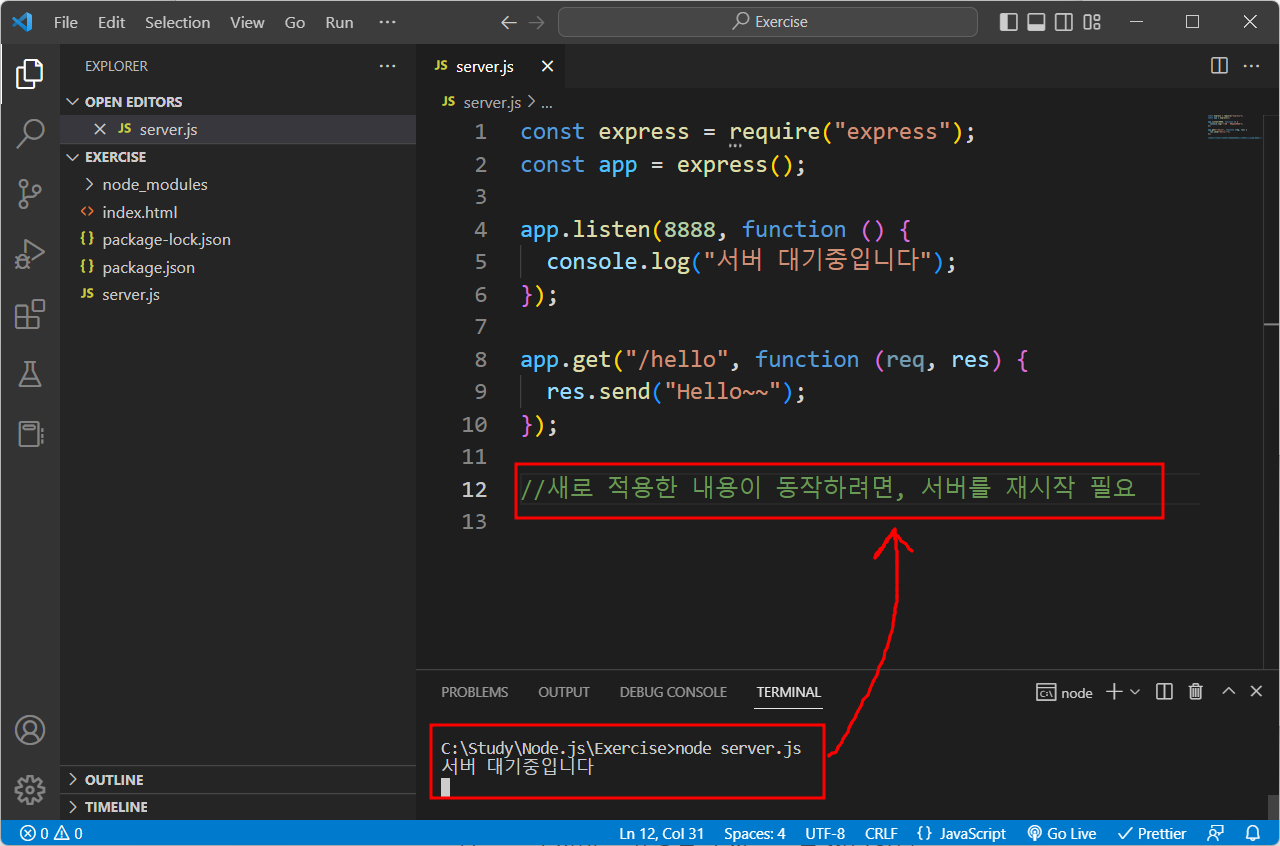The image size is (1280, 846).
Task: Open the Search view in activity bar
Action: tap(30, 132)
